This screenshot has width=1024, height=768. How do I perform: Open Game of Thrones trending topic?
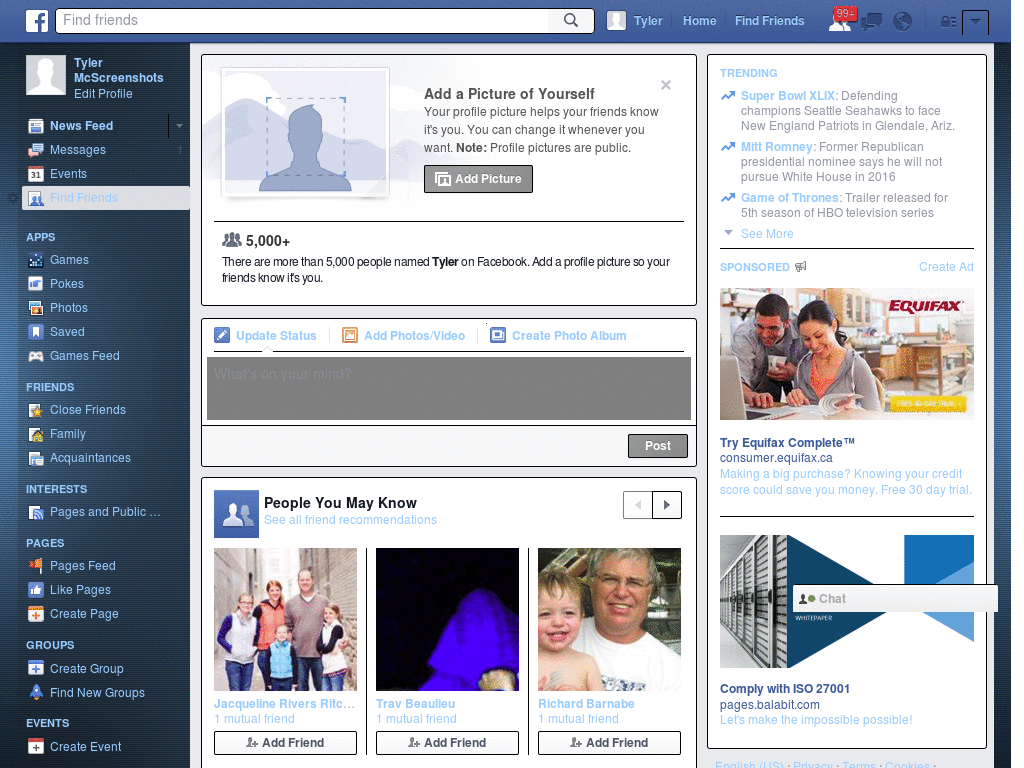(x=790, y=198)
